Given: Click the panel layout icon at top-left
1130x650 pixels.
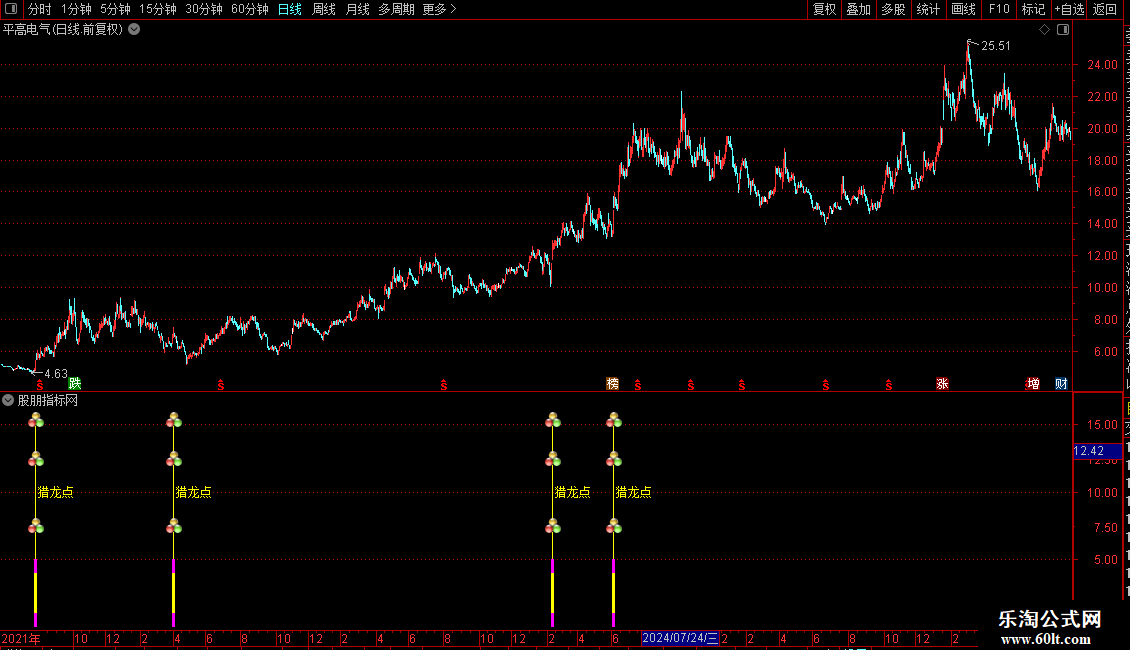Looking at the screenshot, I should 11,9.
